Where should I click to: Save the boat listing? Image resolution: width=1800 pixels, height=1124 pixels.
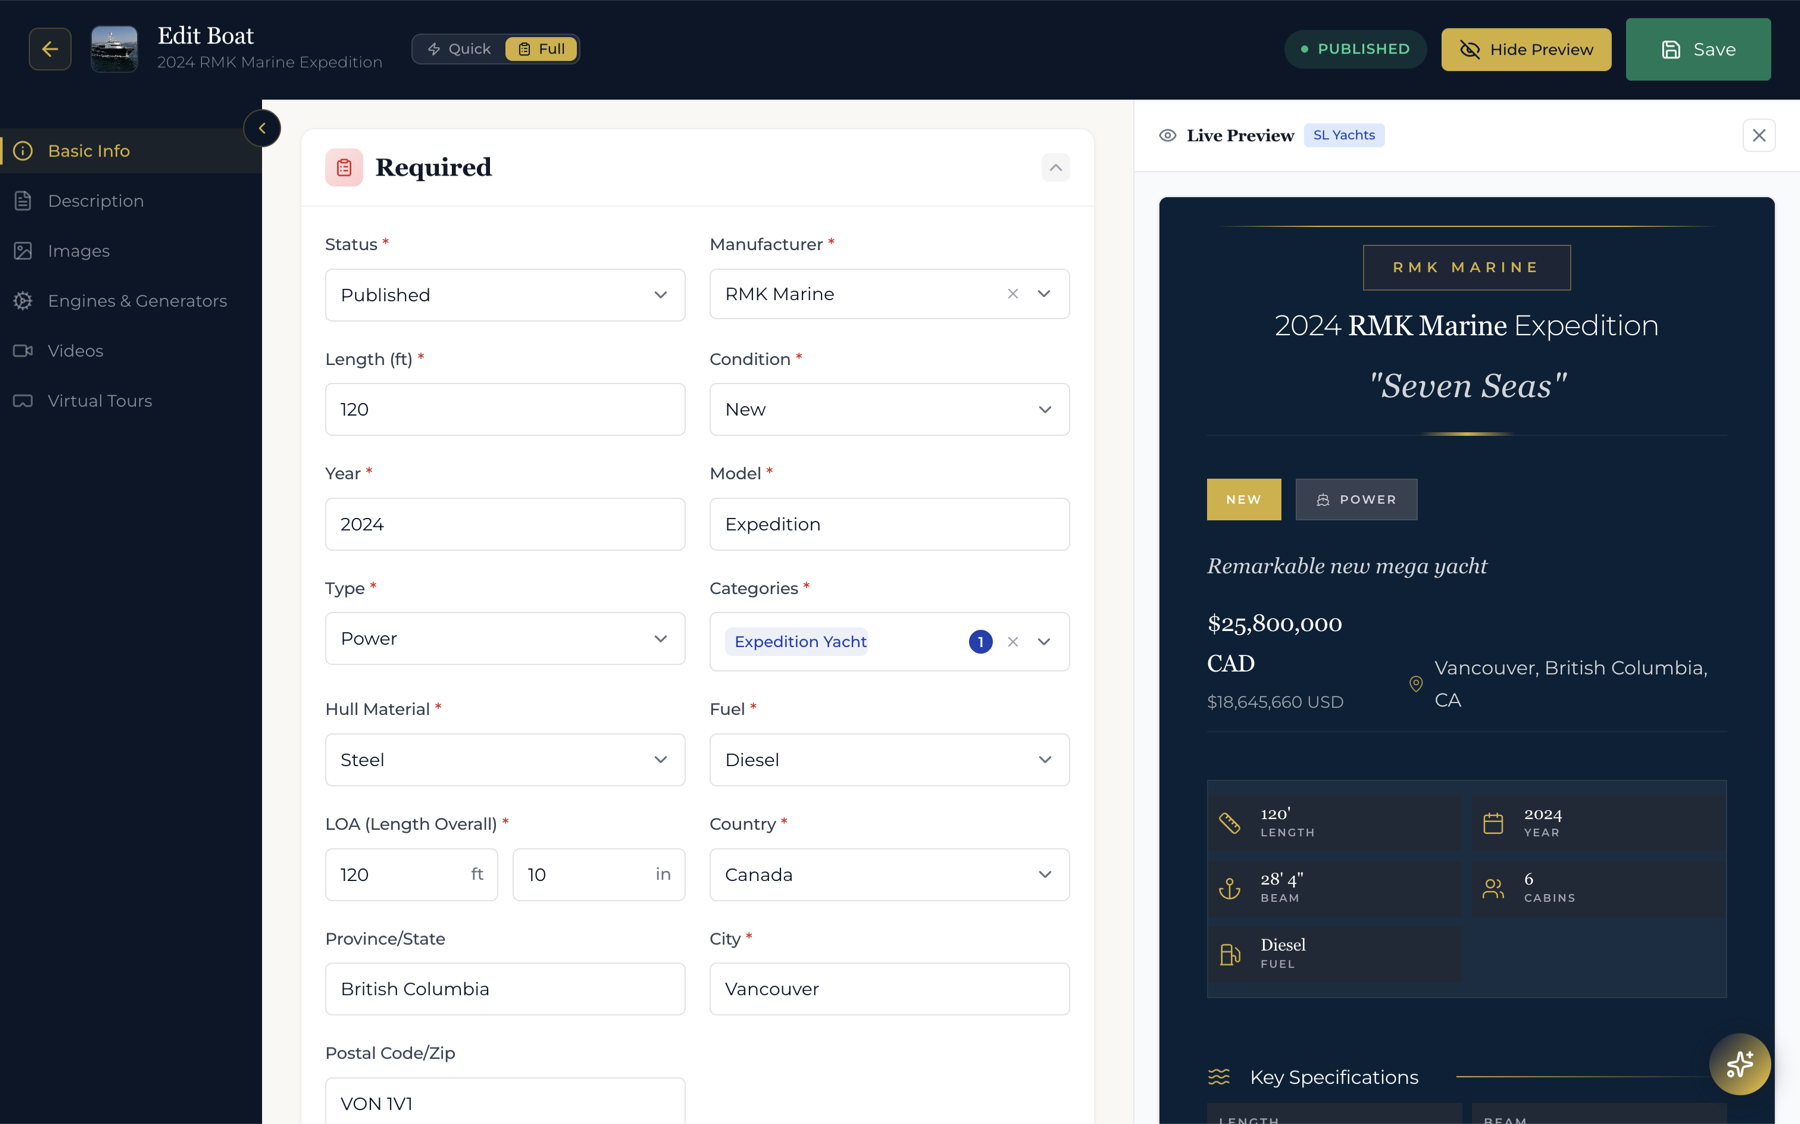[1698, 49]
